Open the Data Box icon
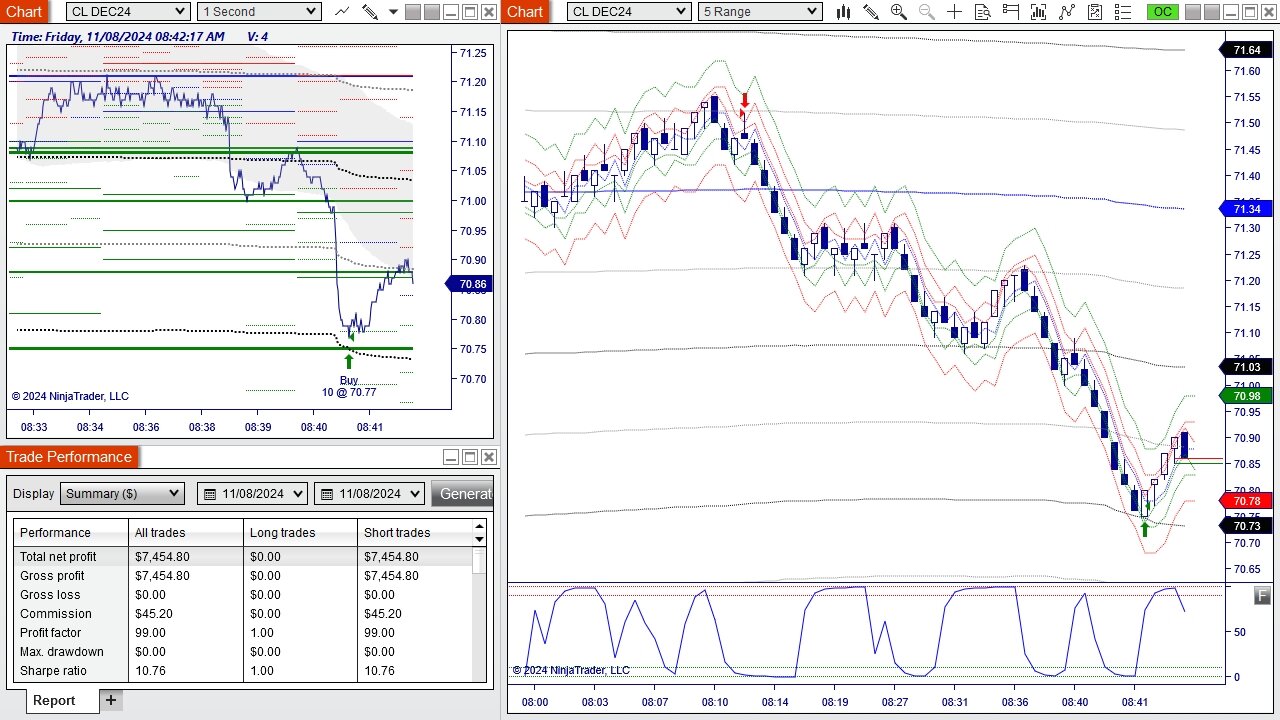This screenshot has width=1280, height=720. (x=982, y=12)
